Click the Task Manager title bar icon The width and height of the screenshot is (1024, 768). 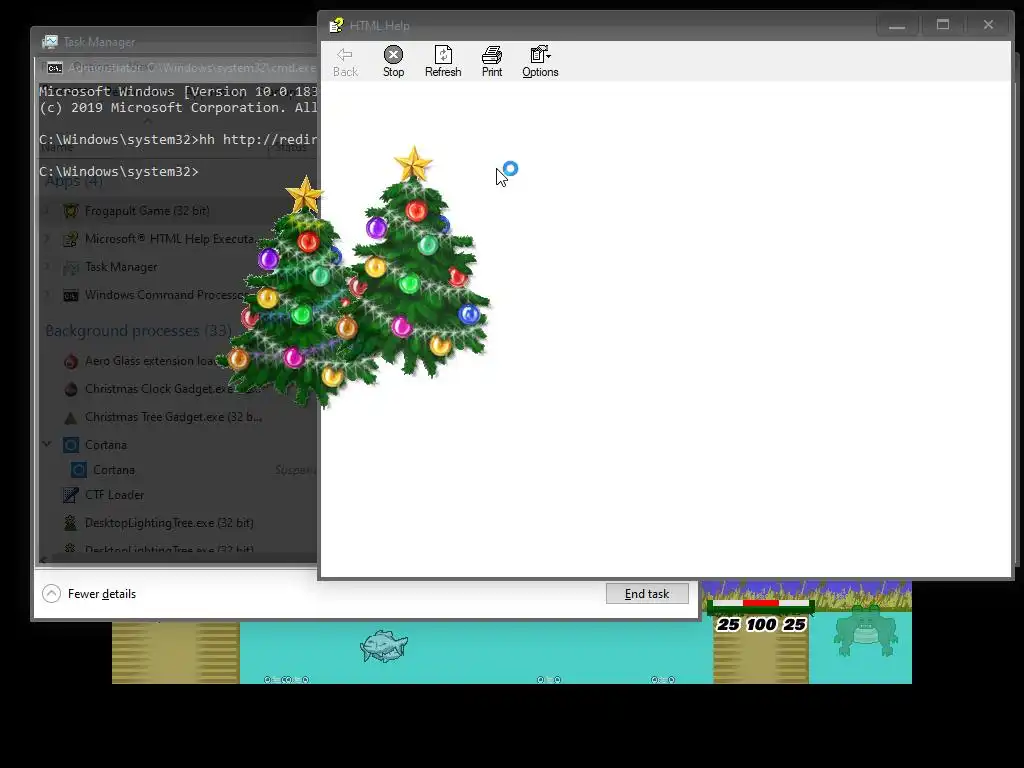pyautogui.click(x=50, y=42)
